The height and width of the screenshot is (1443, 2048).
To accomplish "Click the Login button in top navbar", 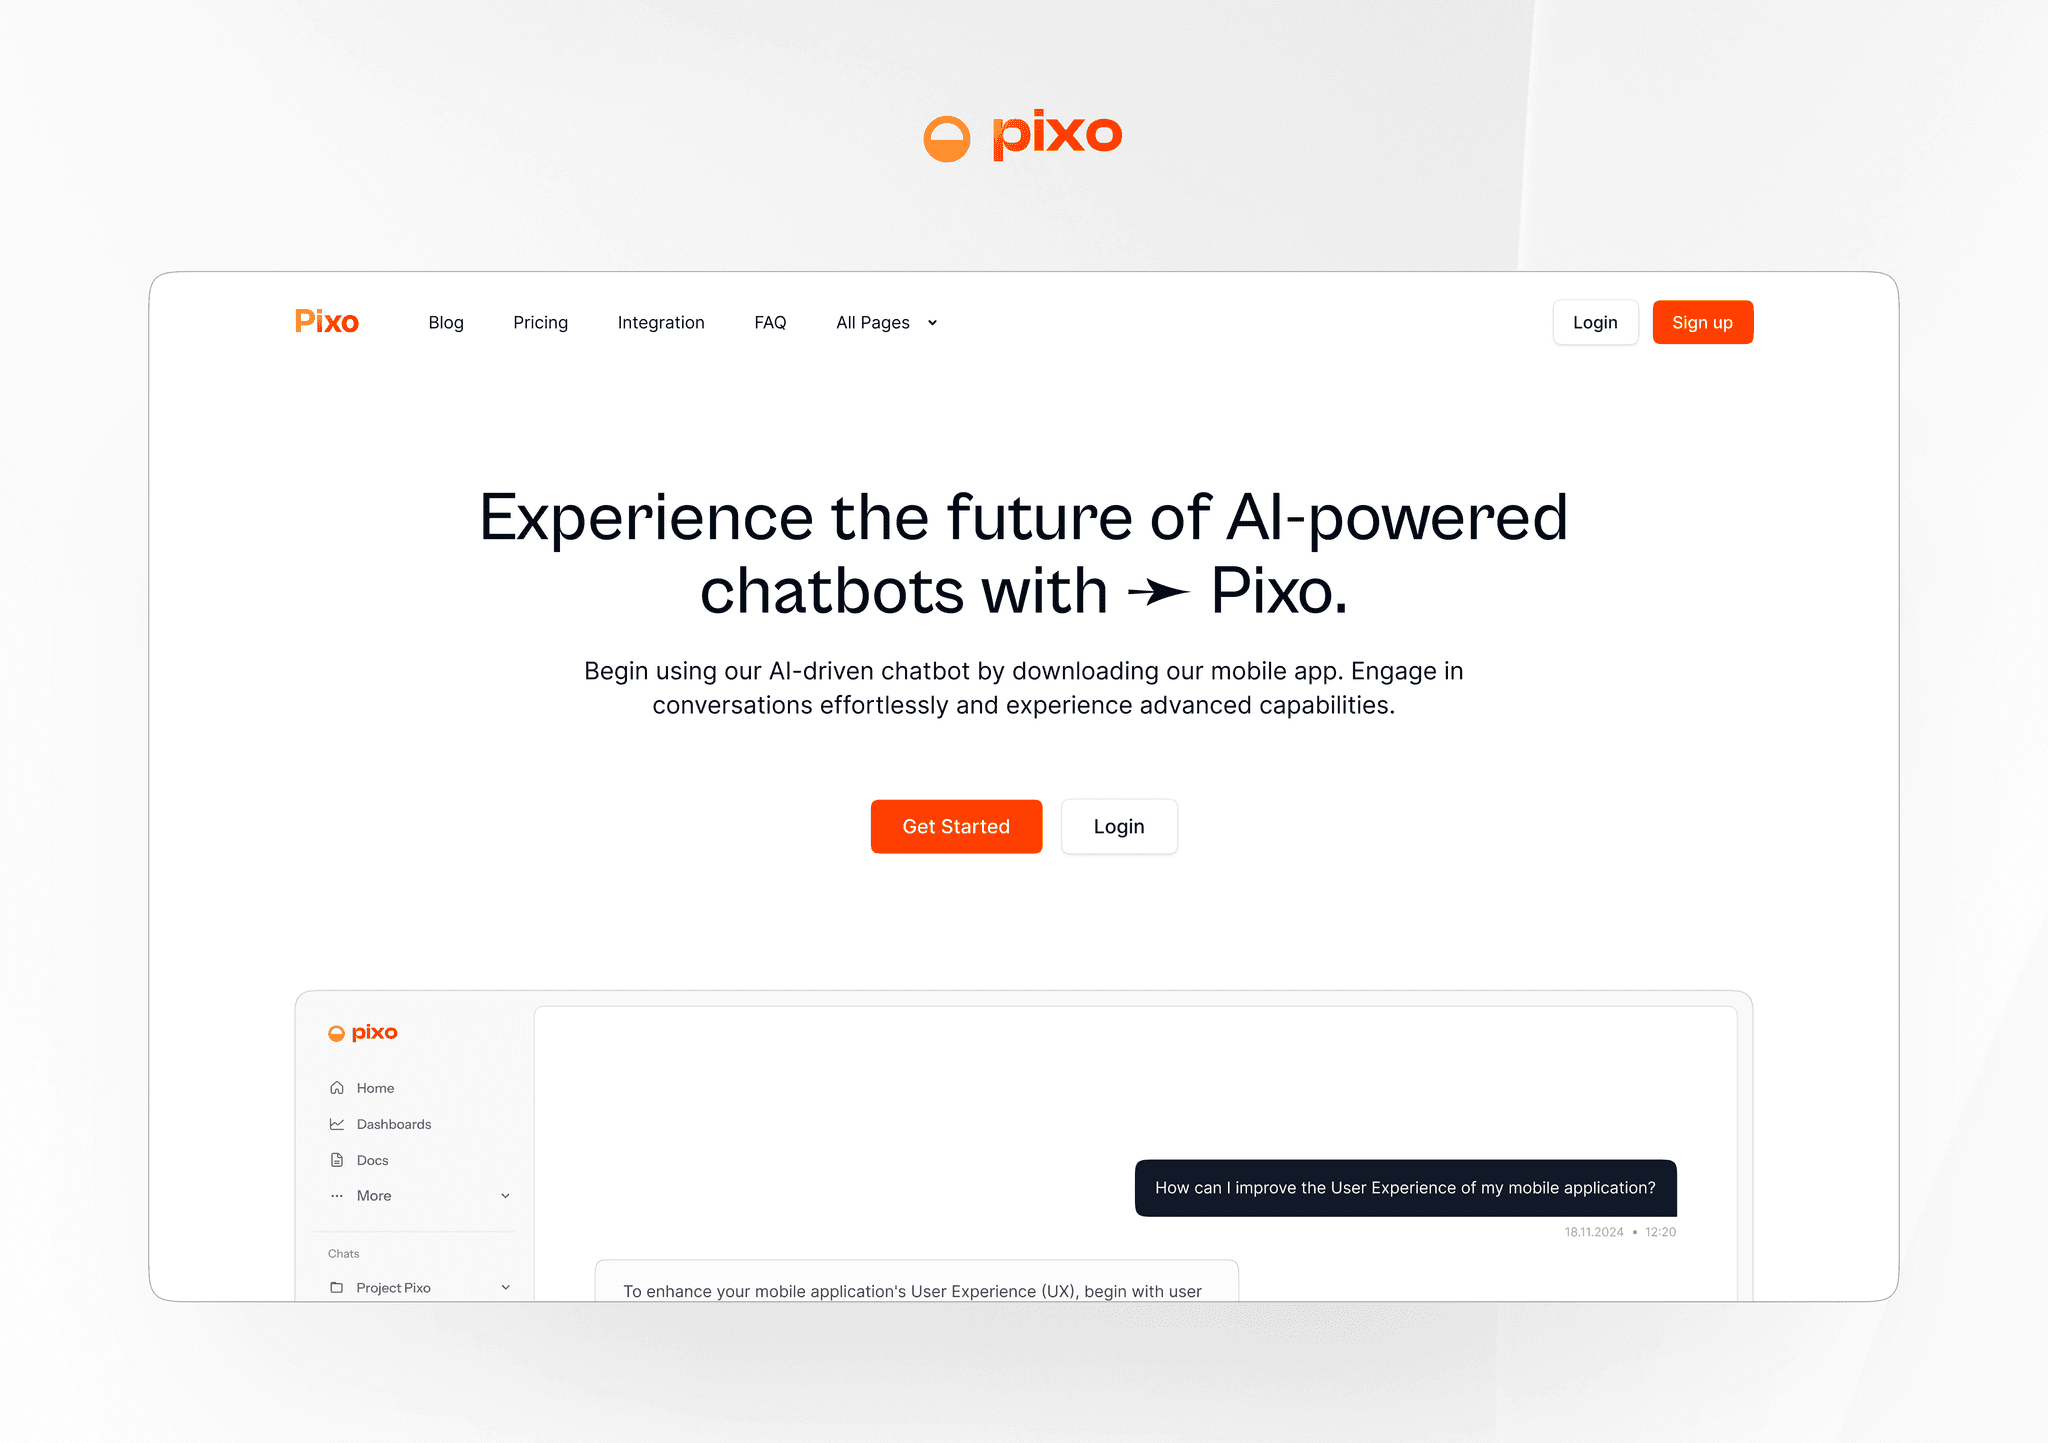I will tap(1595, 322).
